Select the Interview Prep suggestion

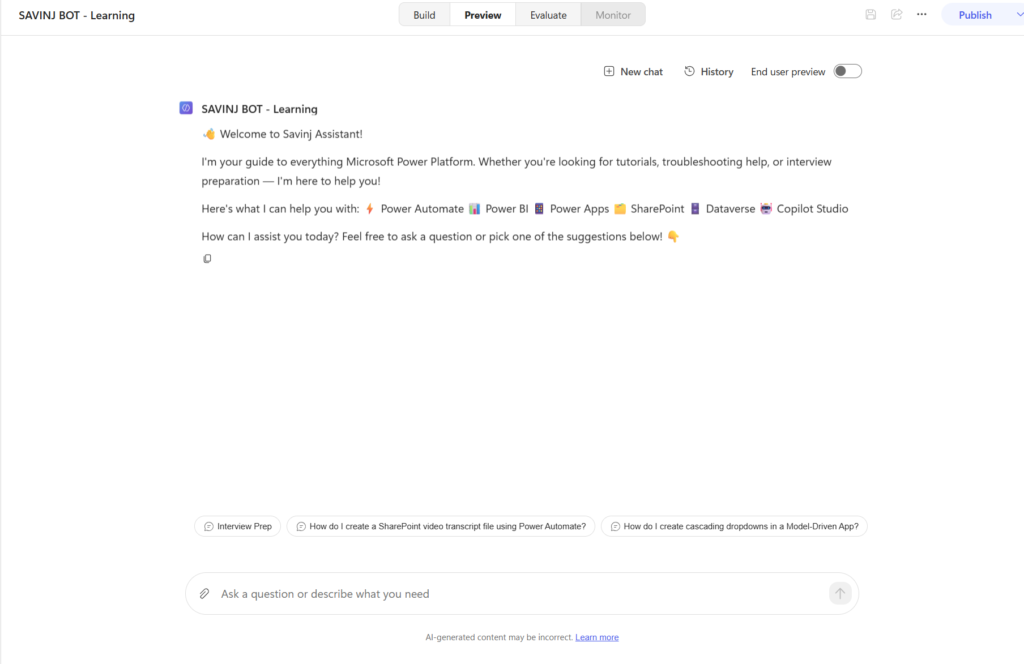pyautogui.click(x=238, y=526)
